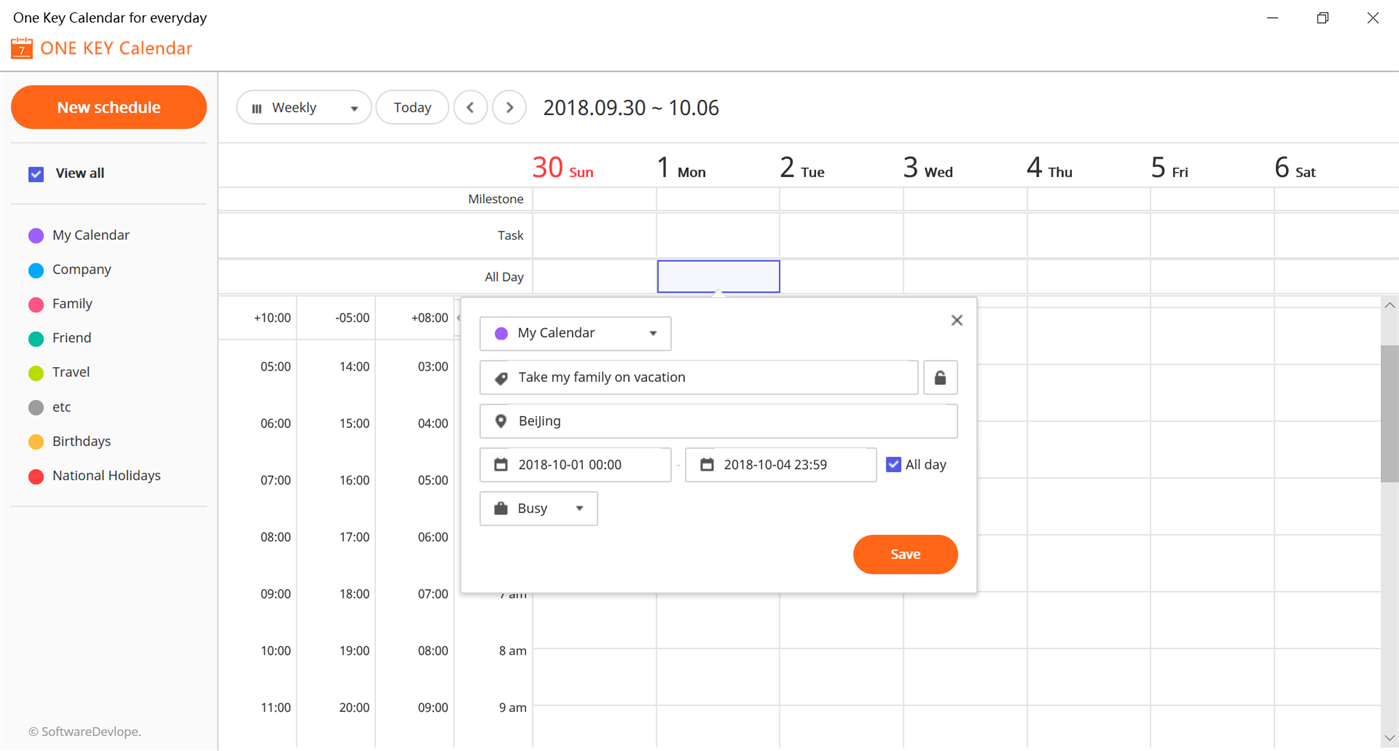Open the end date calendar icon
Viewport: 1399px width, 751px height.
click(x=708, y=464)
